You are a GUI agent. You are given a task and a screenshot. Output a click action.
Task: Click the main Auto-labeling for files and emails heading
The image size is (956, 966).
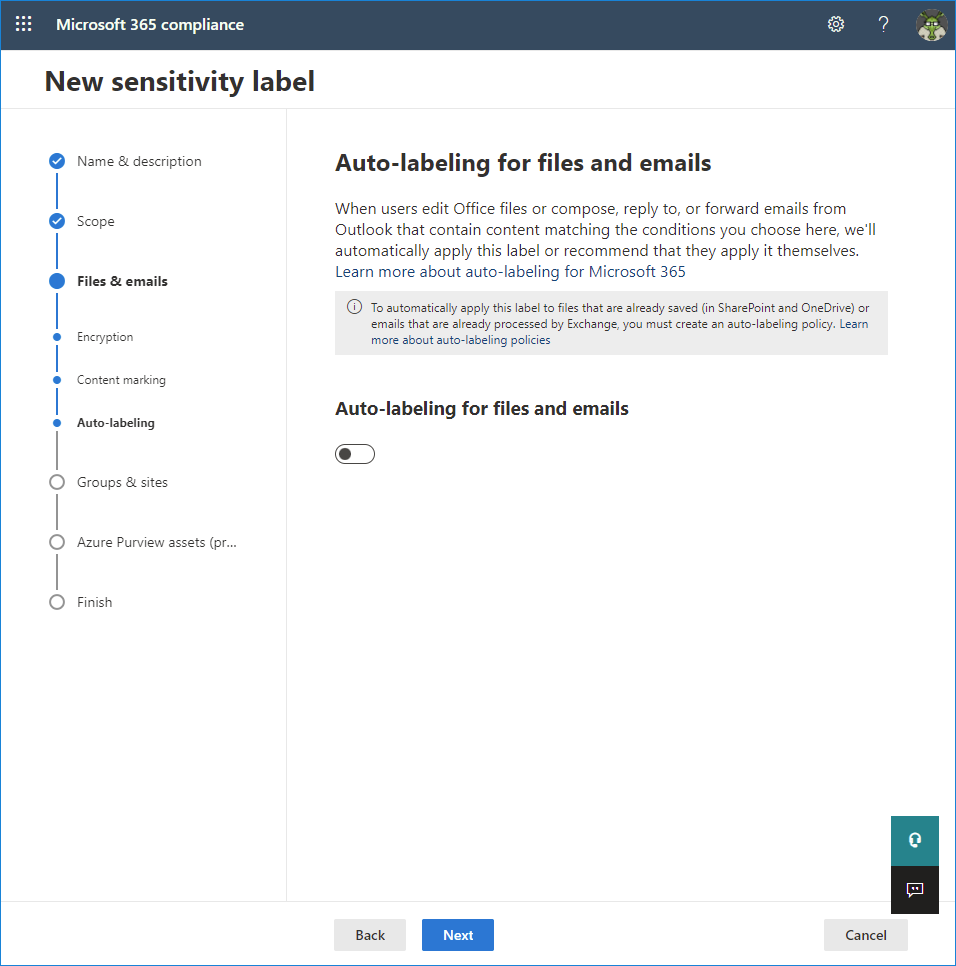523,163
